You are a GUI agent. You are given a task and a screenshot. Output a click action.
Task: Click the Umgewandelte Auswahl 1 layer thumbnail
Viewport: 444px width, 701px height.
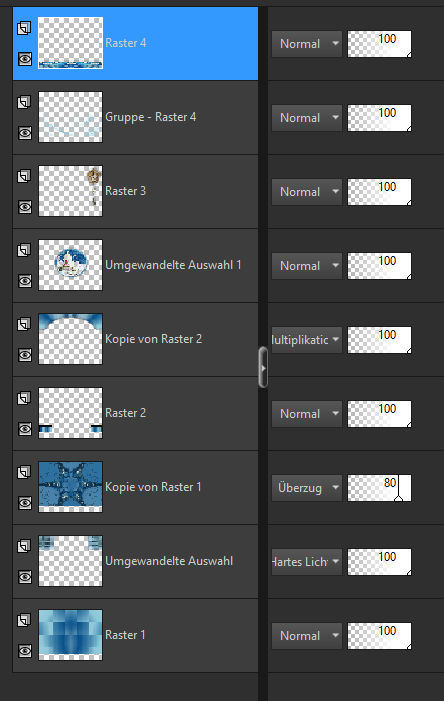coord(70,265)
